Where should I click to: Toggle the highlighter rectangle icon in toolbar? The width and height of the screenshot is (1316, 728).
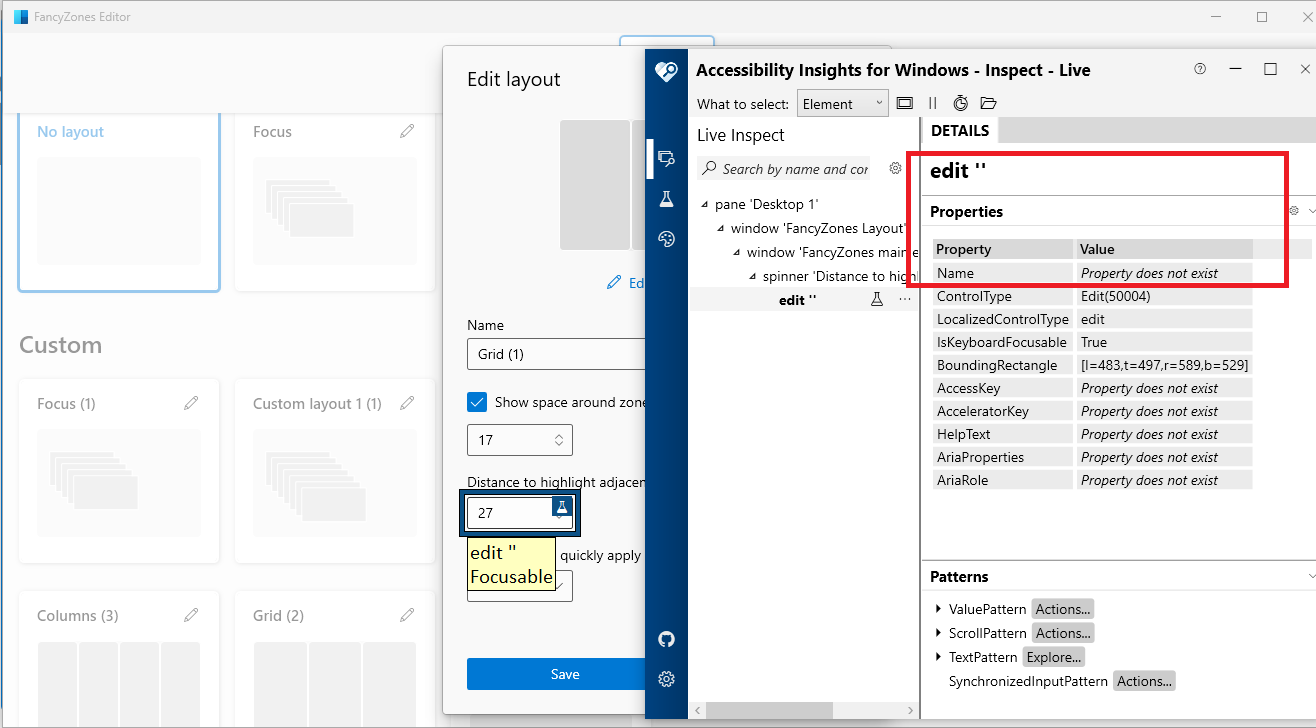[x=904, y=103]
